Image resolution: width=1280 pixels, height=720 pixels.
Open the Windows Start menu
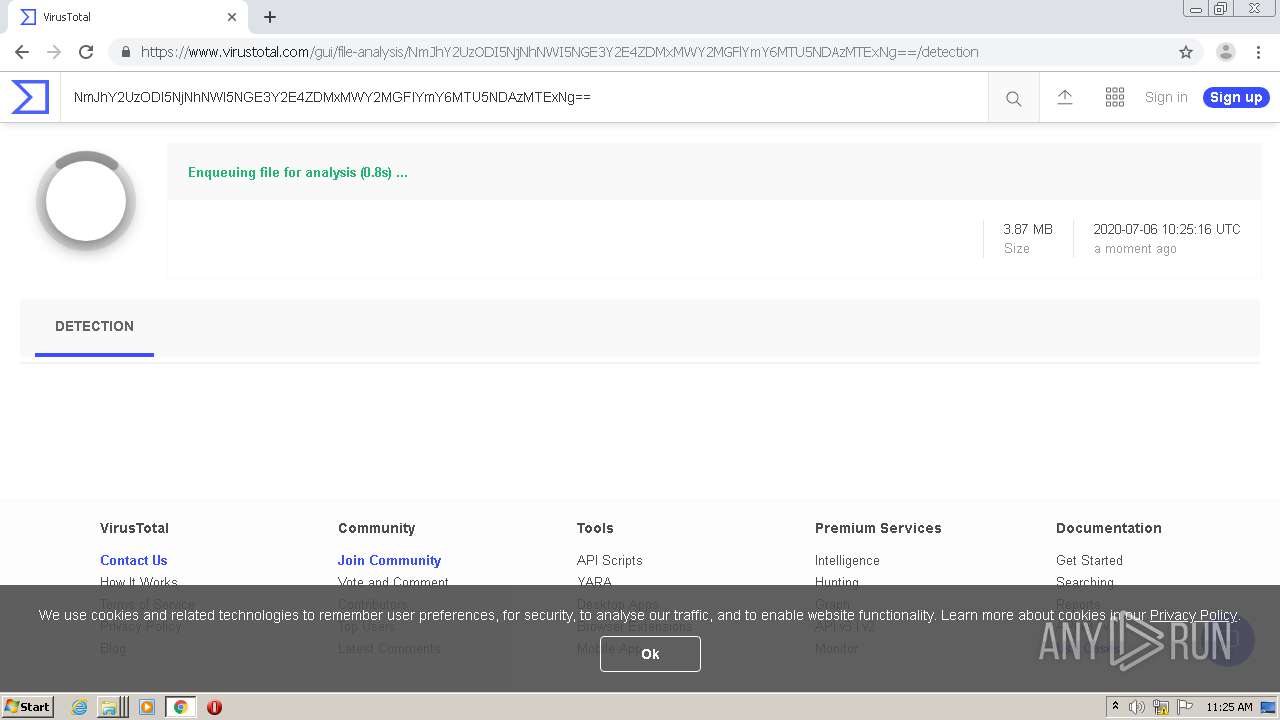pyautogui.click(x=28, y=707)
